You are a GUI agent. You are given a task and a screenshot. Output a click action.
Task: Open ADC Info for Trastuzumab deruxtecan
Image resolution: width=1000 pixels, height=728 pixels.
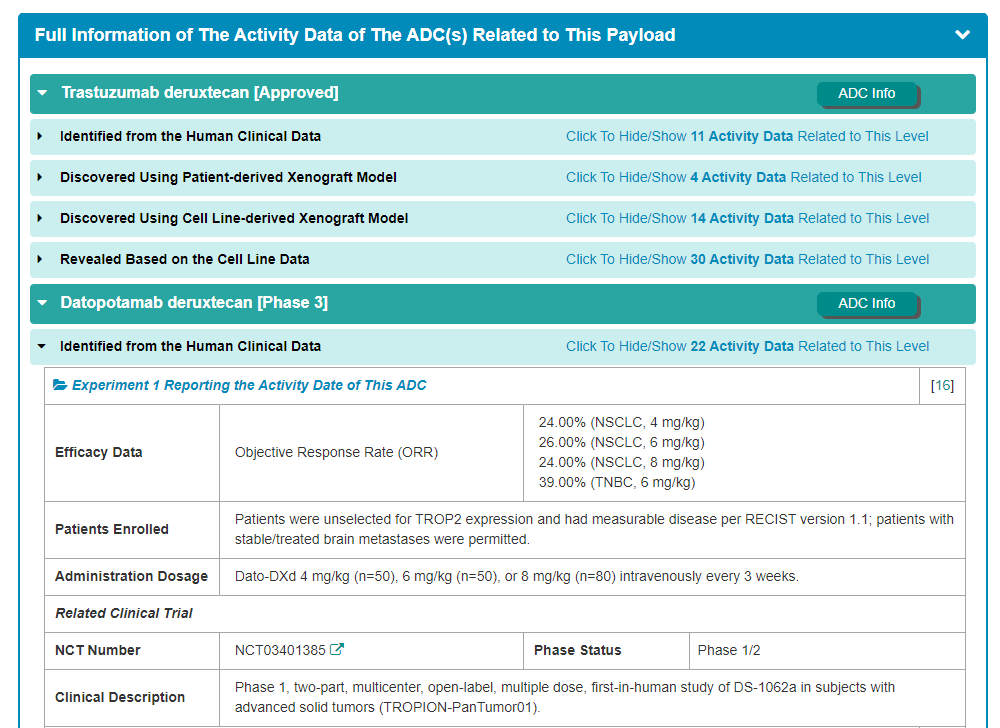(x=866, y=93)
